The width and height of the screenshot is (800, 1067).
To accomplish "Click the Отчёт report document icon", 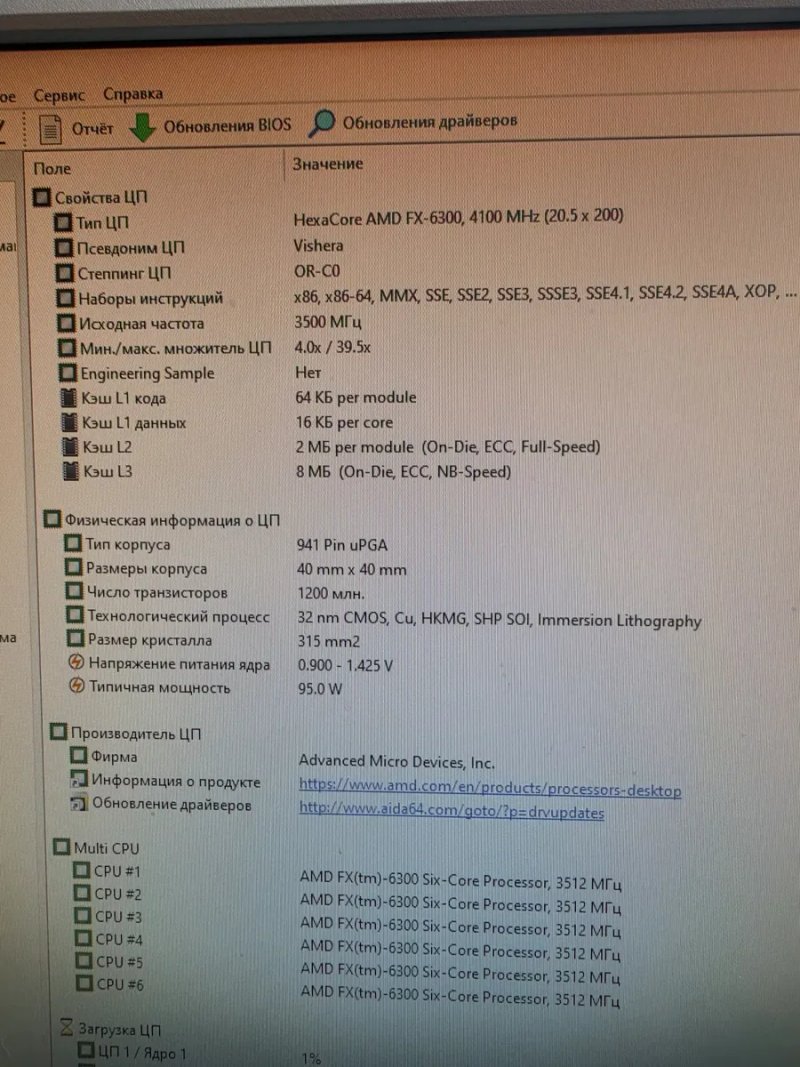I will coord(50,129).
